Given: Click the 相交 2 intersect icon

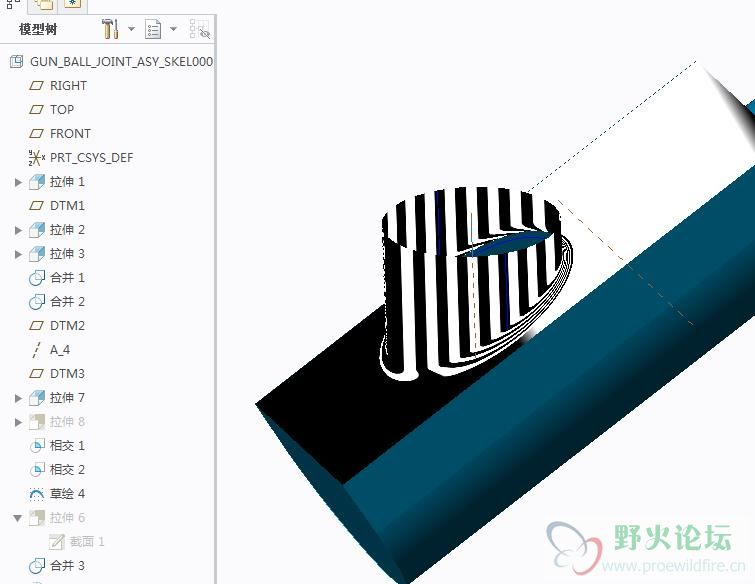Looking at the screenshot, I should (37, 470).
